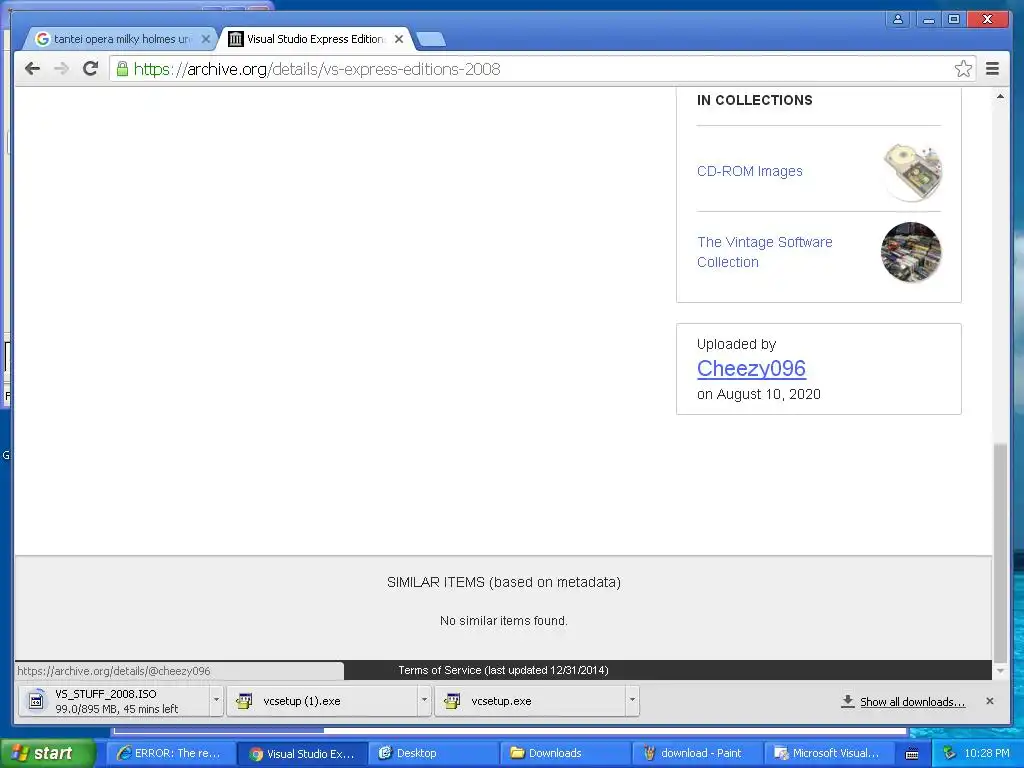The height and width of the screenshot is (768, 1024).
Task: Bookmark this page with the star icon
Action: coord(963,69)
